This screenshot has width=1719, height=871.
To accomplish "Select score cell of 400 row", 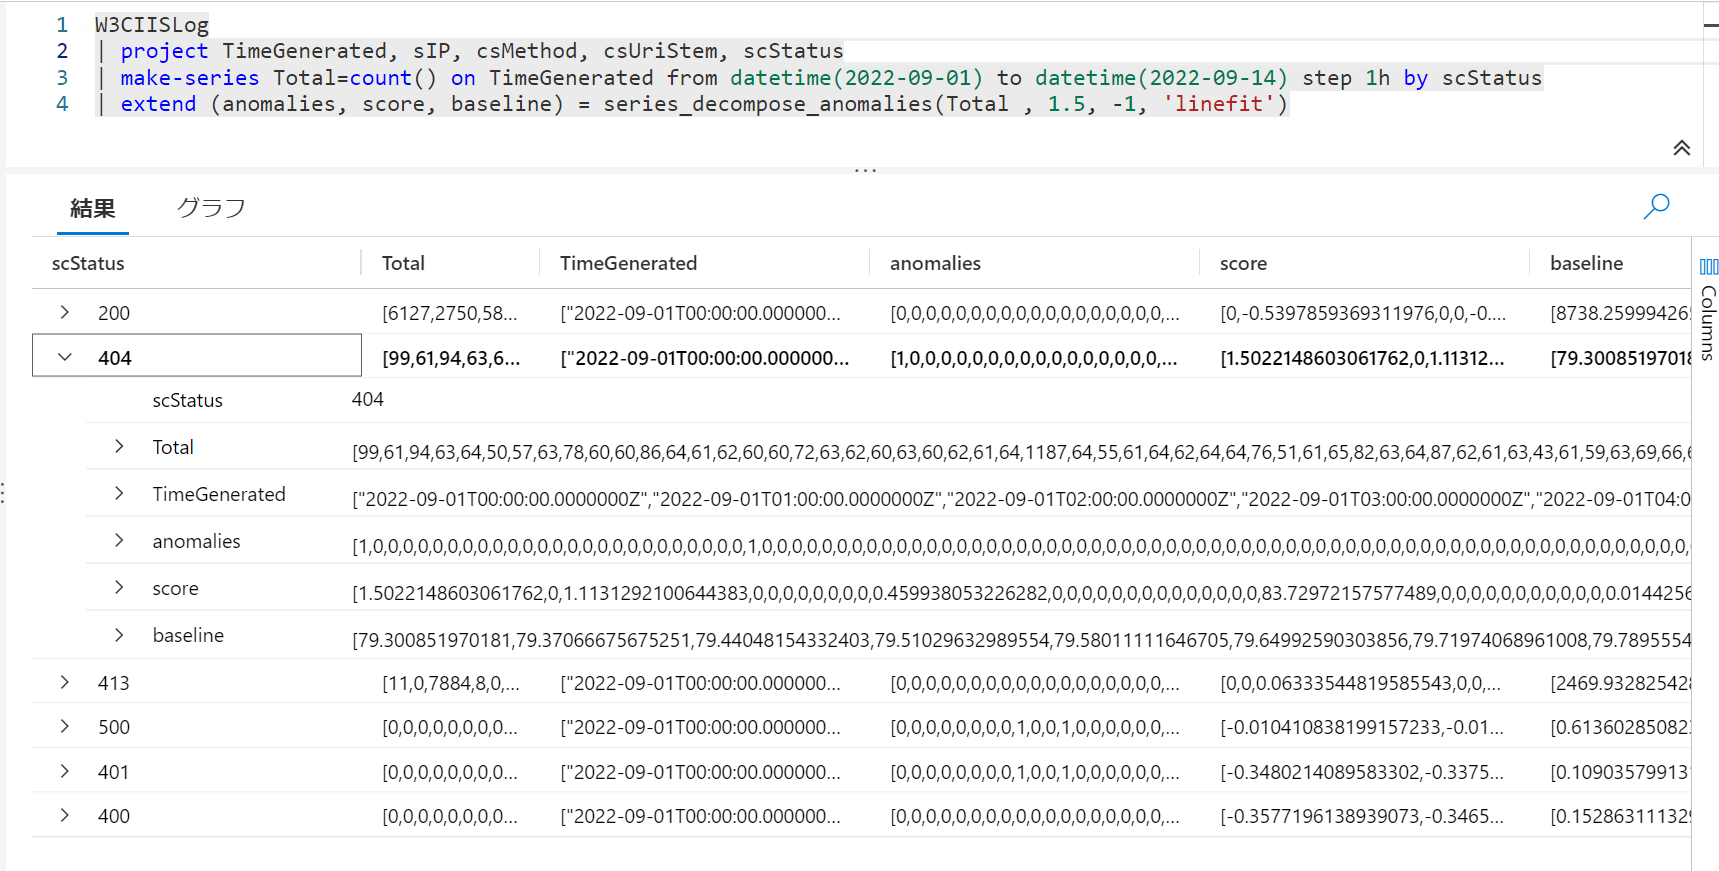I will click(1362, 816).
